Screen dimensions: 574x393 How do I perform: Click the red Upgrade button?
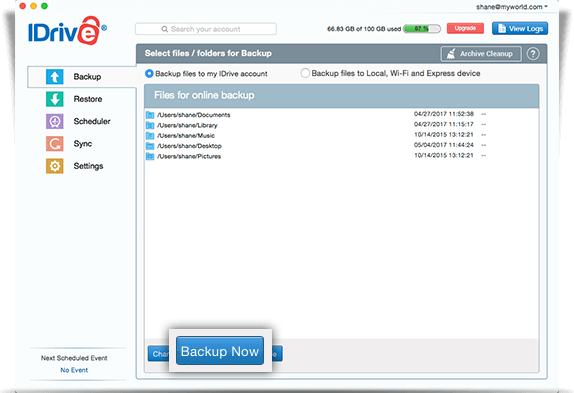pos(465,28)
